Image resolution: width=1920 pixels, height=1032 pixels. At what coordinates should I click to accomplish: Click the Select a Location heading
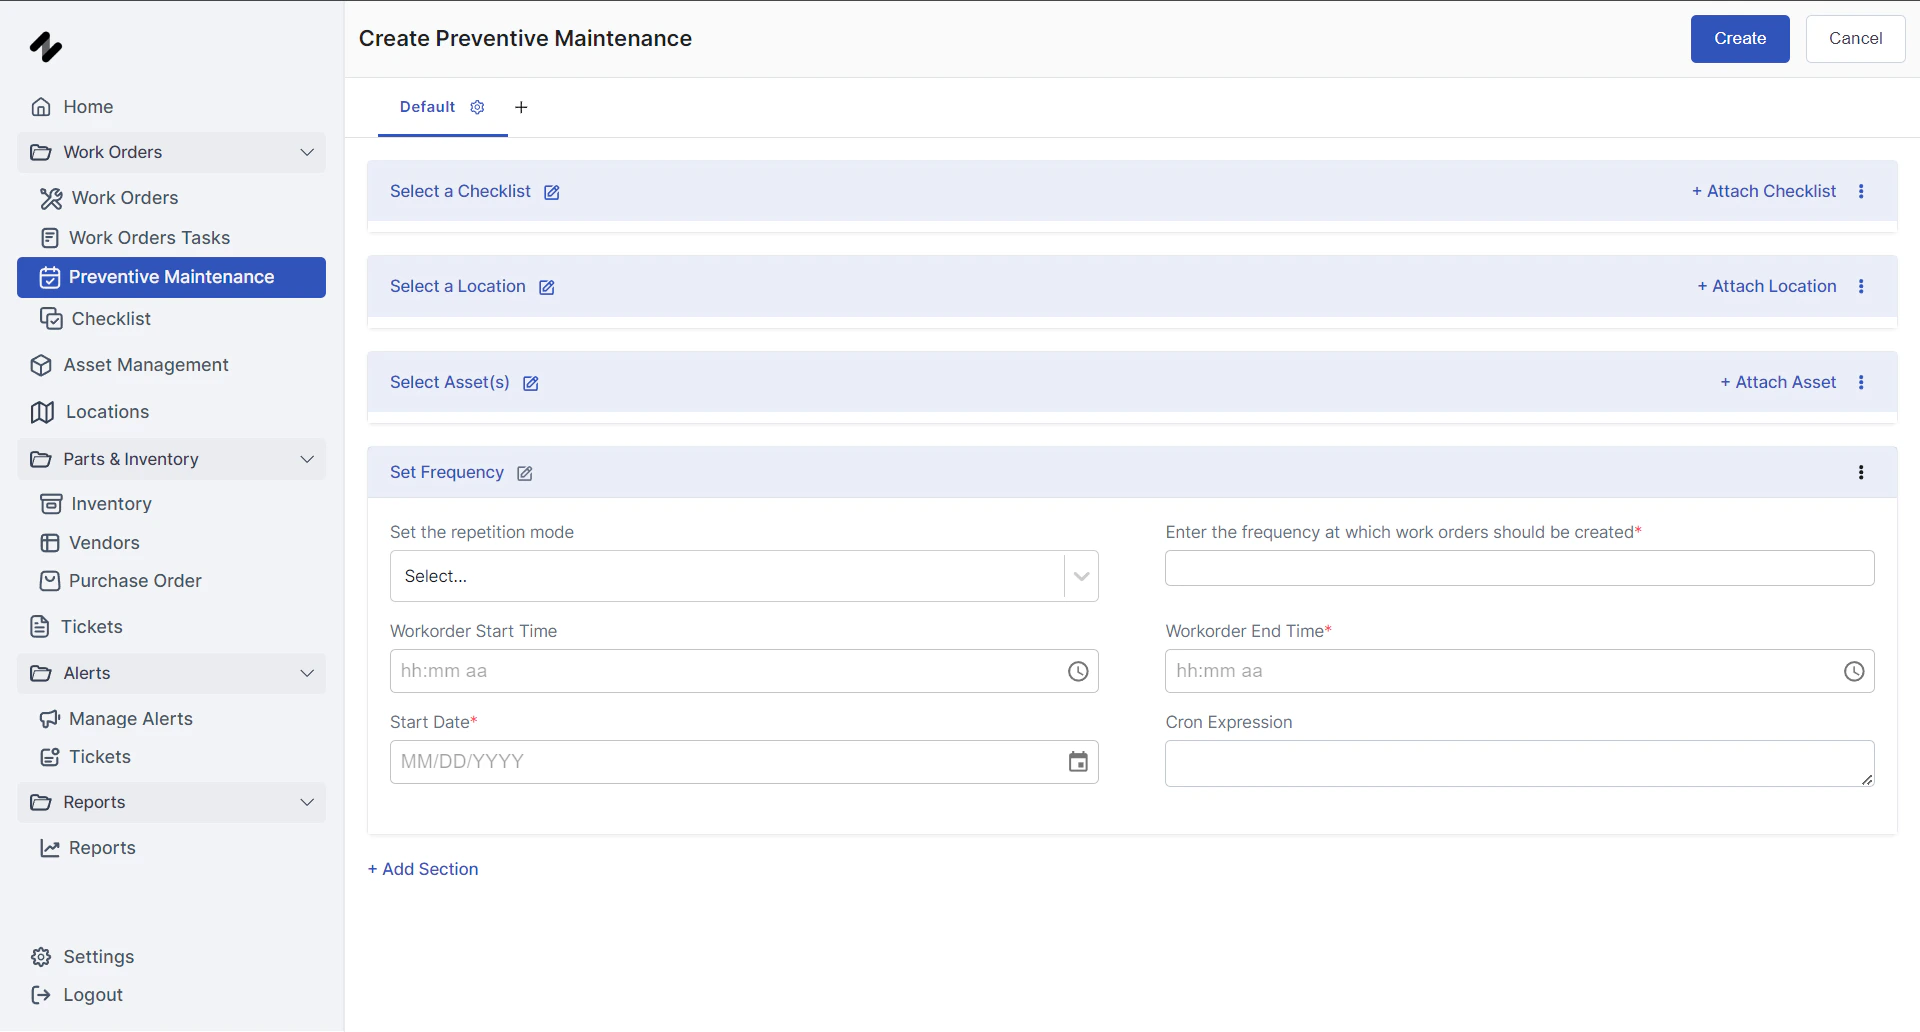coord(457,286)
